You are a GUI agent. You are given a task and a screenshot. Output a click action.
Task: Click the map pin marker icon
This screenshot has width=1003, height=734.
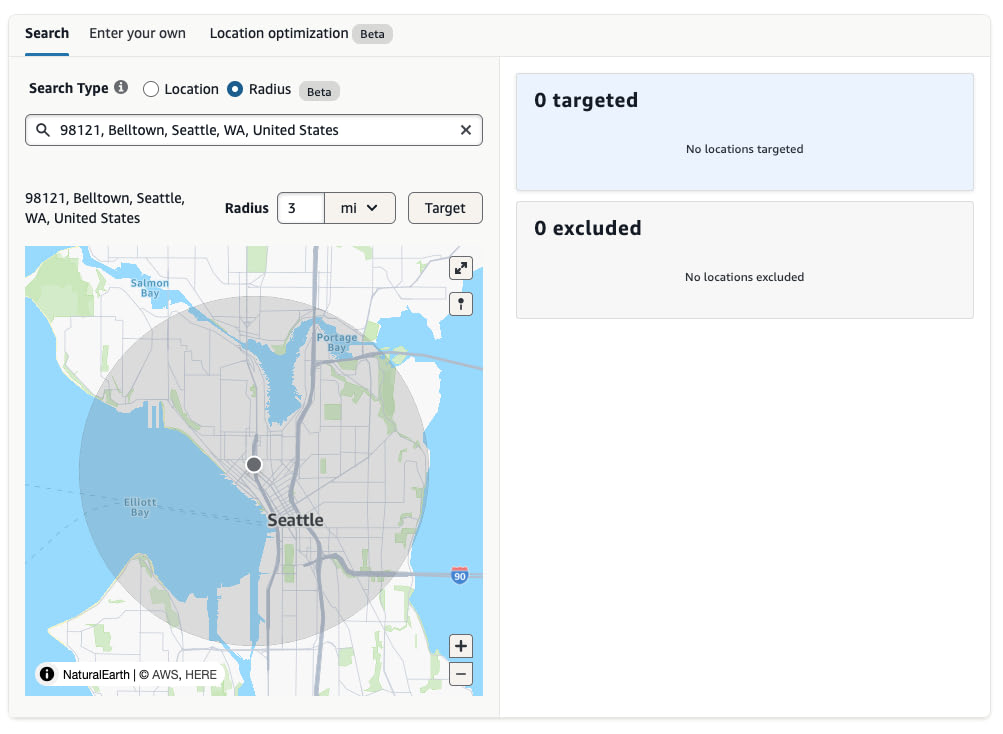pyautogui.click(x=460, y=304)
